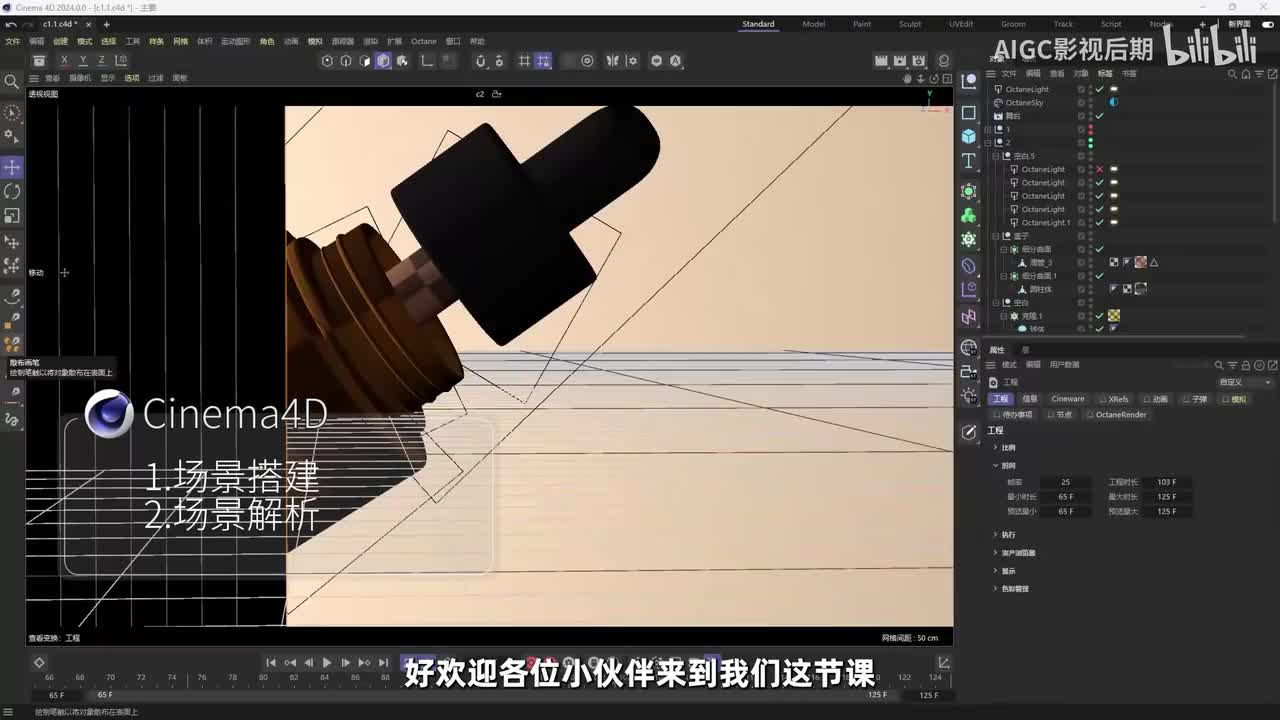Go to the end of the timeline

click(x=383, y=662)
